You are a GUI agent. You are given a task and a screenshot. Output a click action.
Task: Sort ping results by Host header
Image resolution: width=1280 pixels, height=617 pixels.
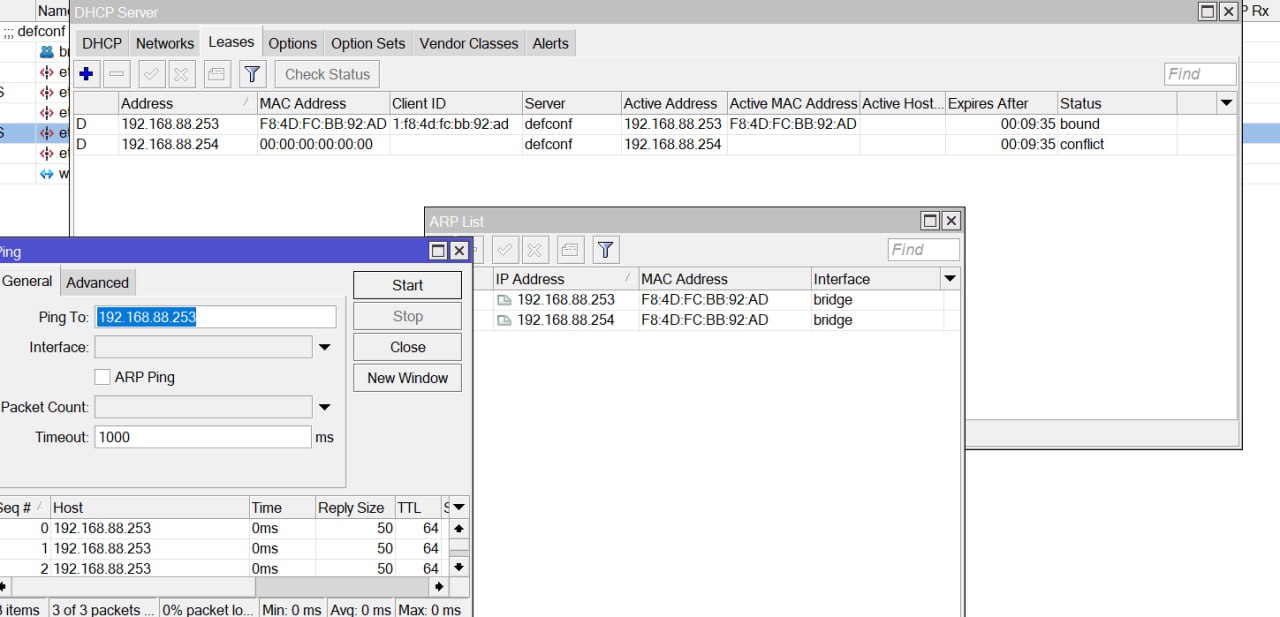click(x=149, y=508)
